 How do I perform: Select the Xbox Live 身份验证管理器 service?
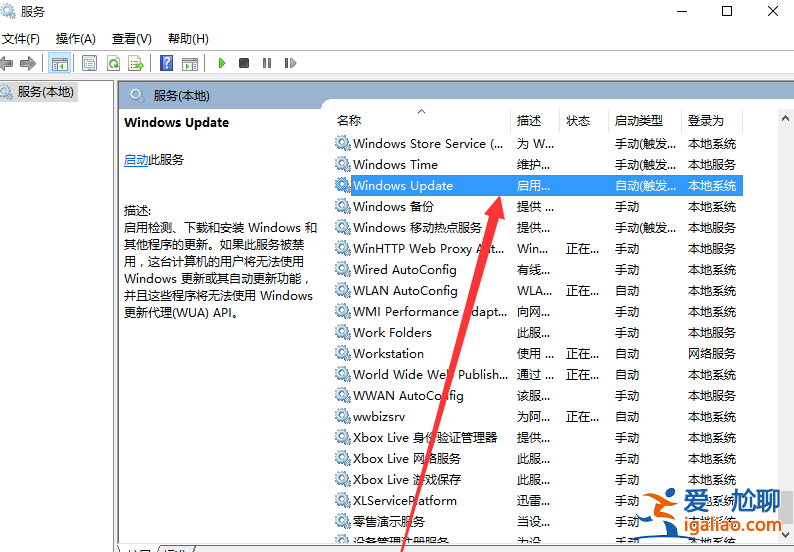[x=538, y=438]
